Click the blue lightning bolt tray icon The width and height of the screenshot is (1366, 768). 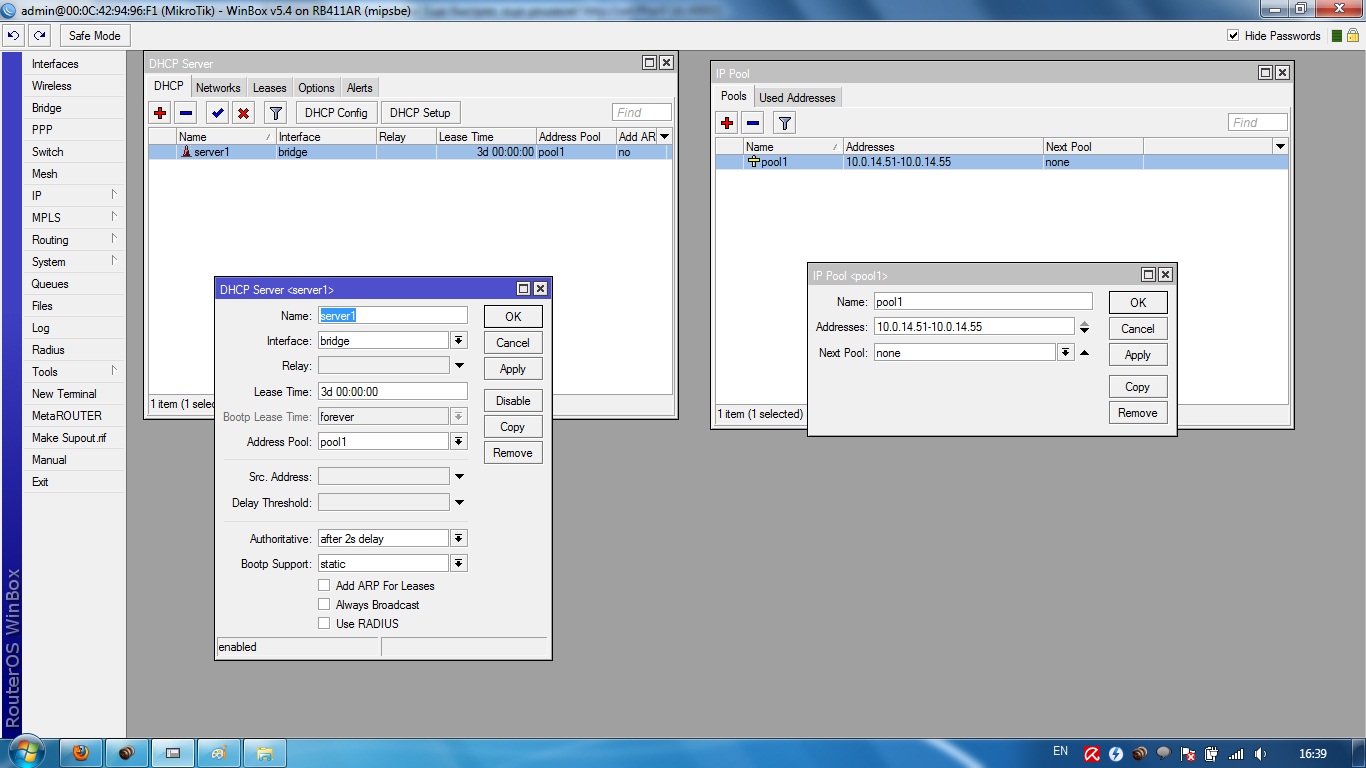click(1116, 754)
